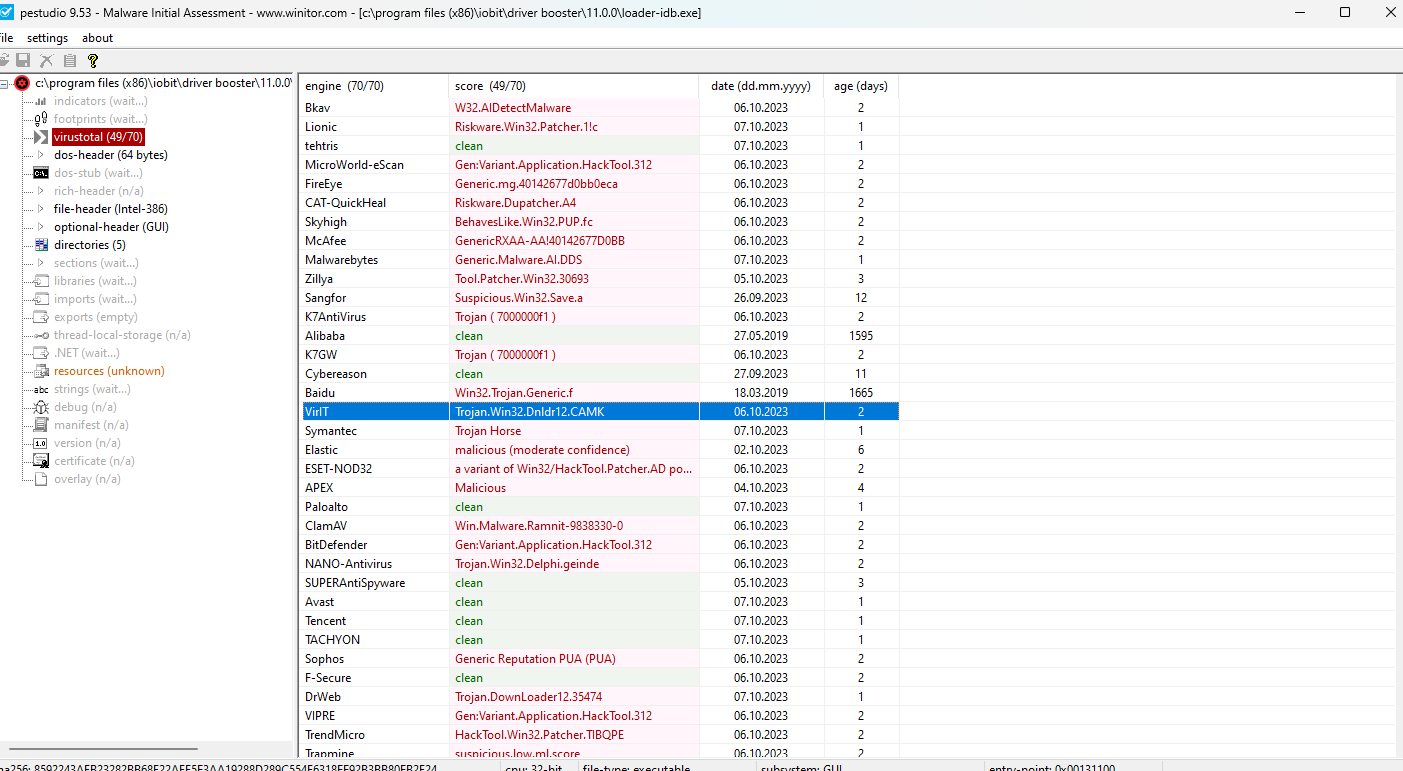Click the version 1.0 icon
The height and width of the screenshot is (771, 1403).
click(41, 443)
